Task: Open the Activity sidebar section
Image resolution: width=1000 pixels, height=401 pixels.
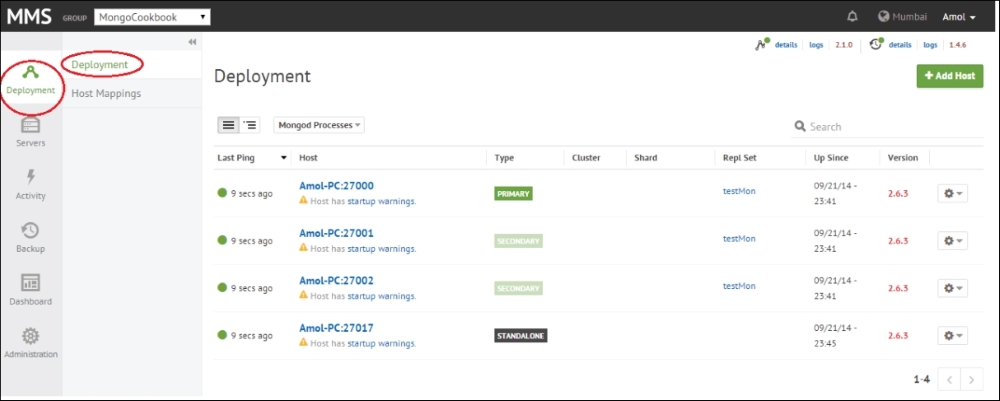Action: [x=31, y=185]
